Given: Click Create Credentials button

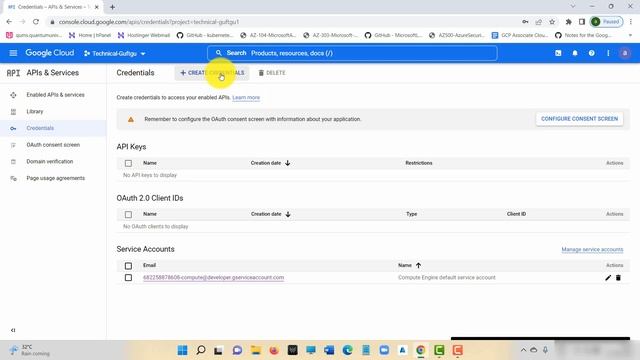Looking at the screenshot, I should [212, 73].
